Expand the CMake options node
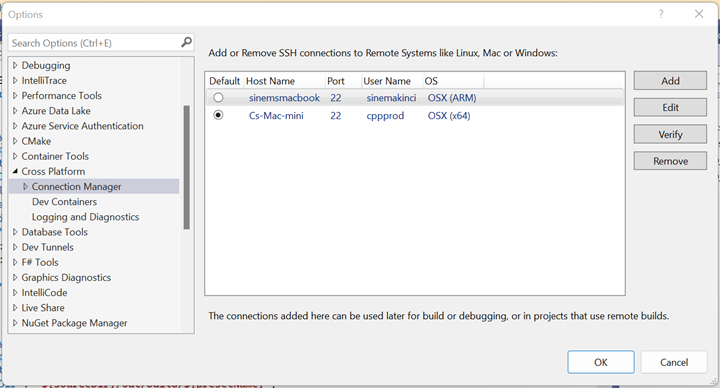This screenshot has width=720, height=388. [x=15, y=141]
